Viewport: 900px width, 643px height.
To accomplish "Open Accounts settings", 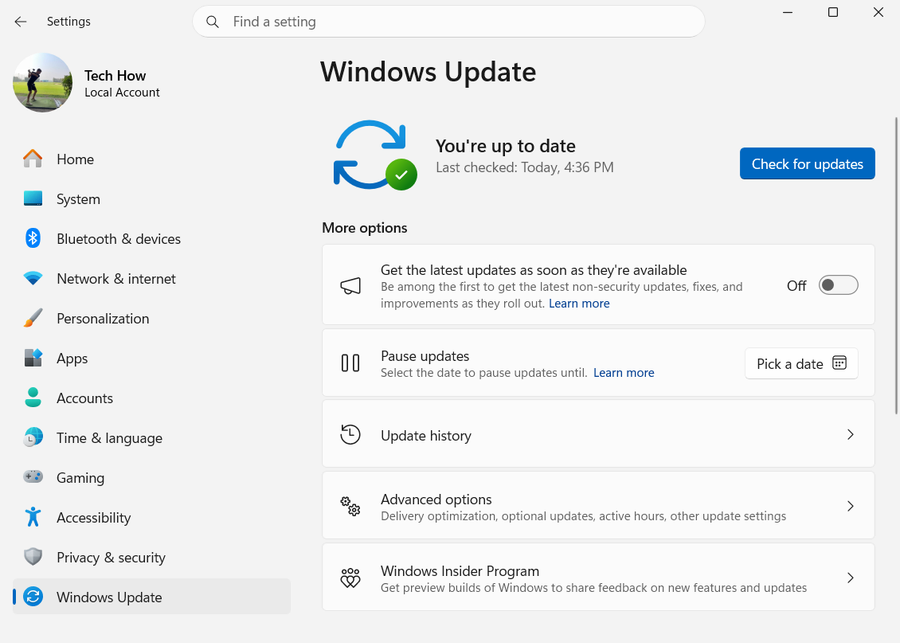I will click(x=152, y=398).
